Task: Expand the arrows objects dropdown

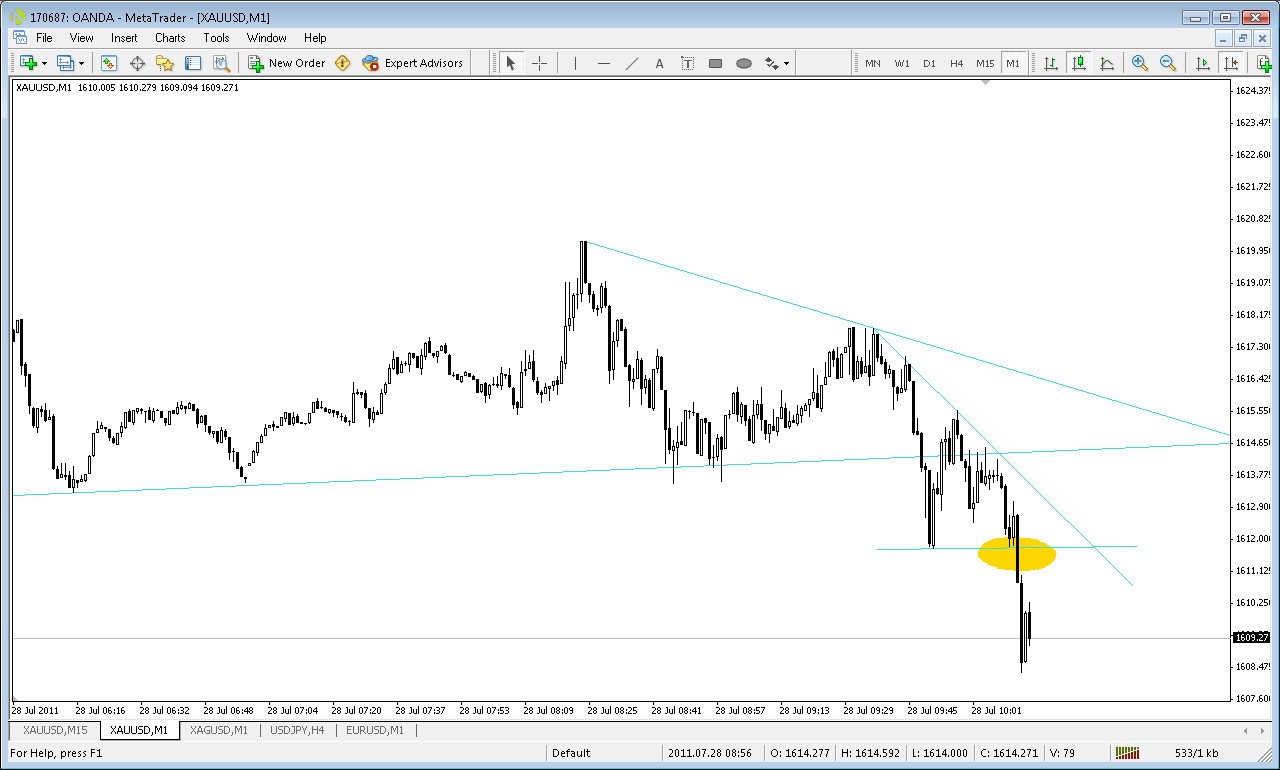Action: point(786,63)
